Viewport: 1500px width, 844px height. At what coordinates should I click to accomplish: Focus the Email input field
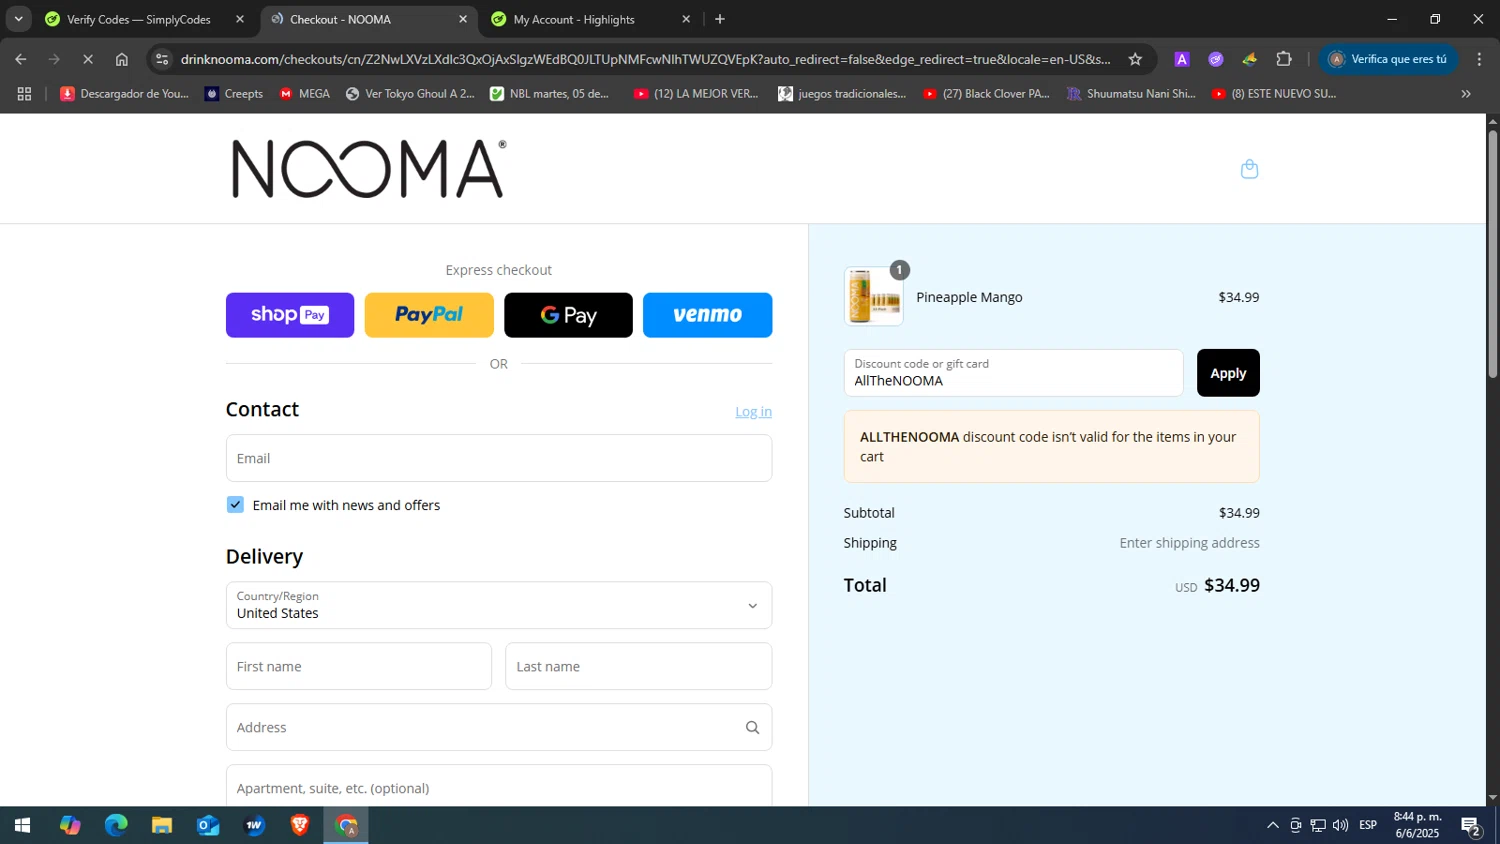[499, 458]
